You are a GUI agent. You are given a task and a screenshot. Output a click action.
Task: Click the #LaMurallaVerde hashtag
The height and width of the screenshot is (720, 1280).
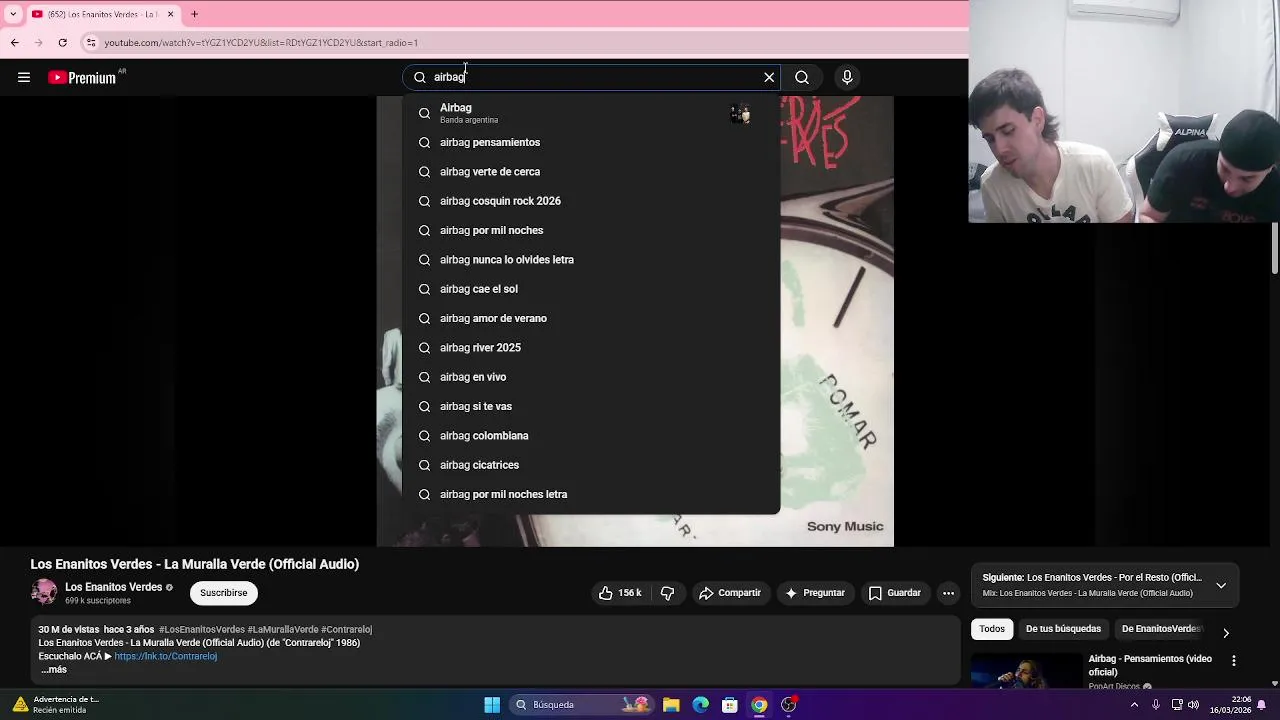283,630
